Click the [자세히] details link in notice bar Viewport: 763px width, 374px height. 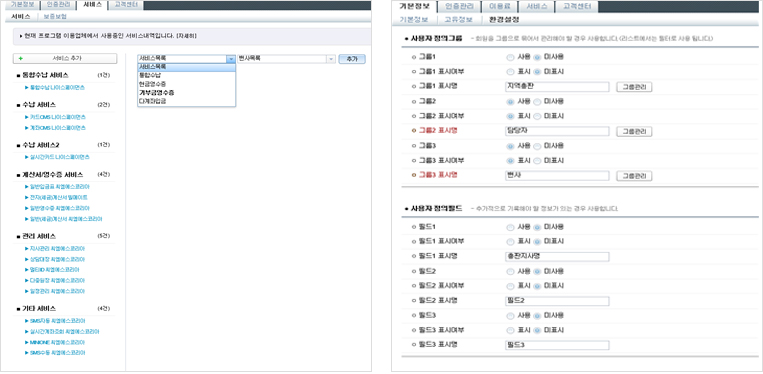click(187, 36)
